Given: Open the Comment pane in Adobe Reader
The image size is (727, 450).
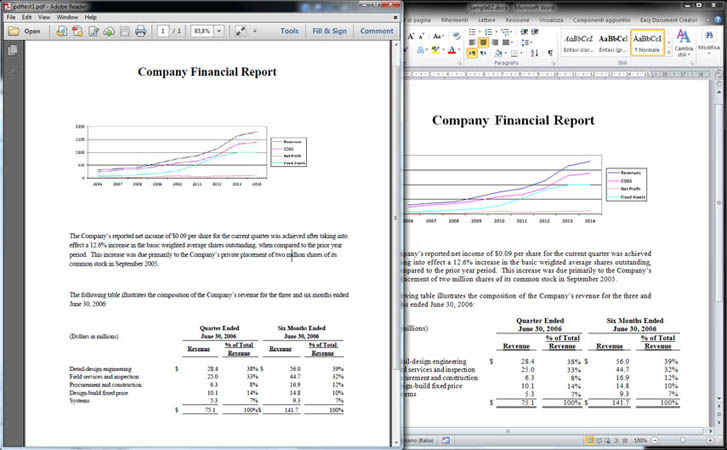Looking at the screenshot, I should point(376,31).
